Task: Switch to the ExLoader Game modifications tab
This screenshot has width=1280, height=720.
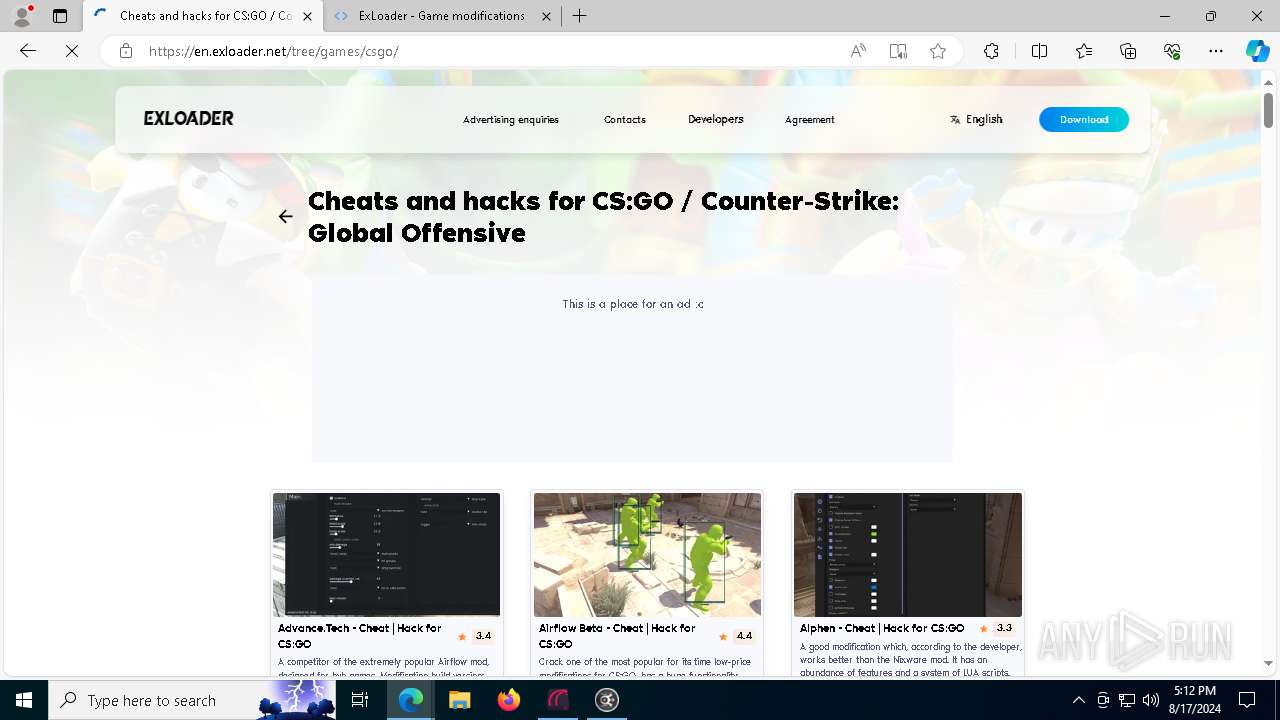Action: [x=441, y=16]
